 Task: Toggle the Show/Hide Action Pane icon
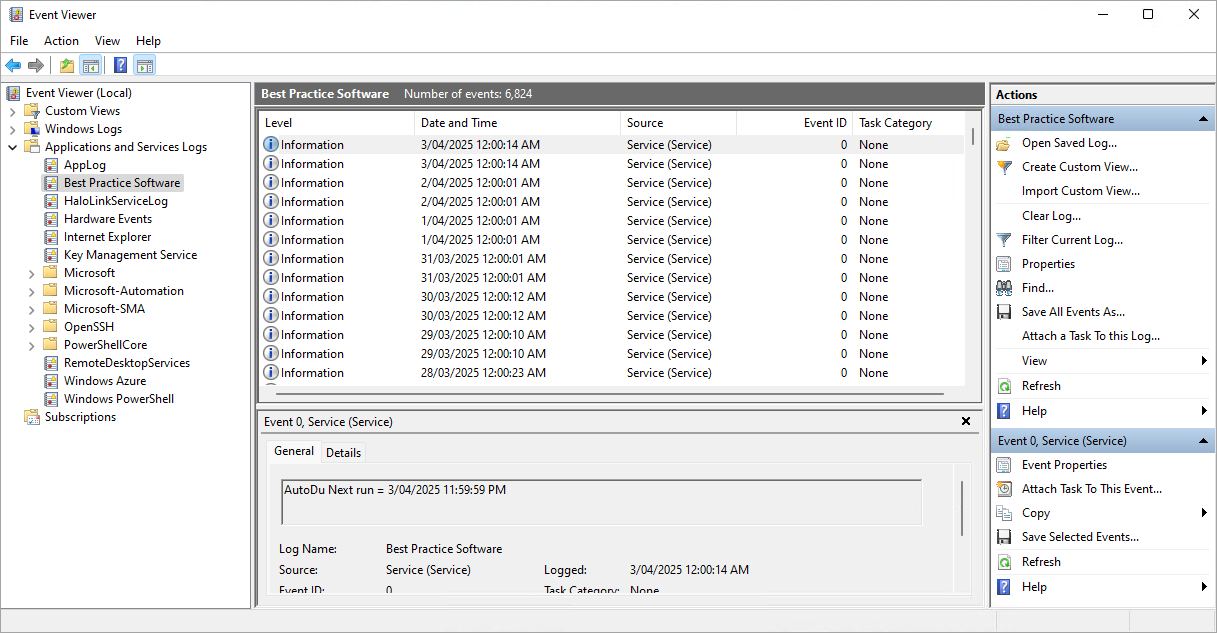[145, 66]
